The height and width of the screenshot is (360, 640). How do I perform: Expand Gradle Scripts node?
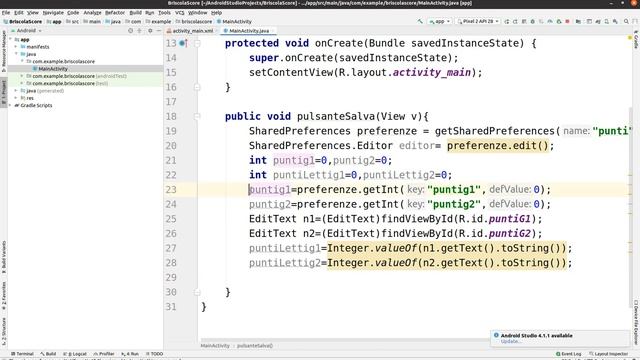[11, 106]
